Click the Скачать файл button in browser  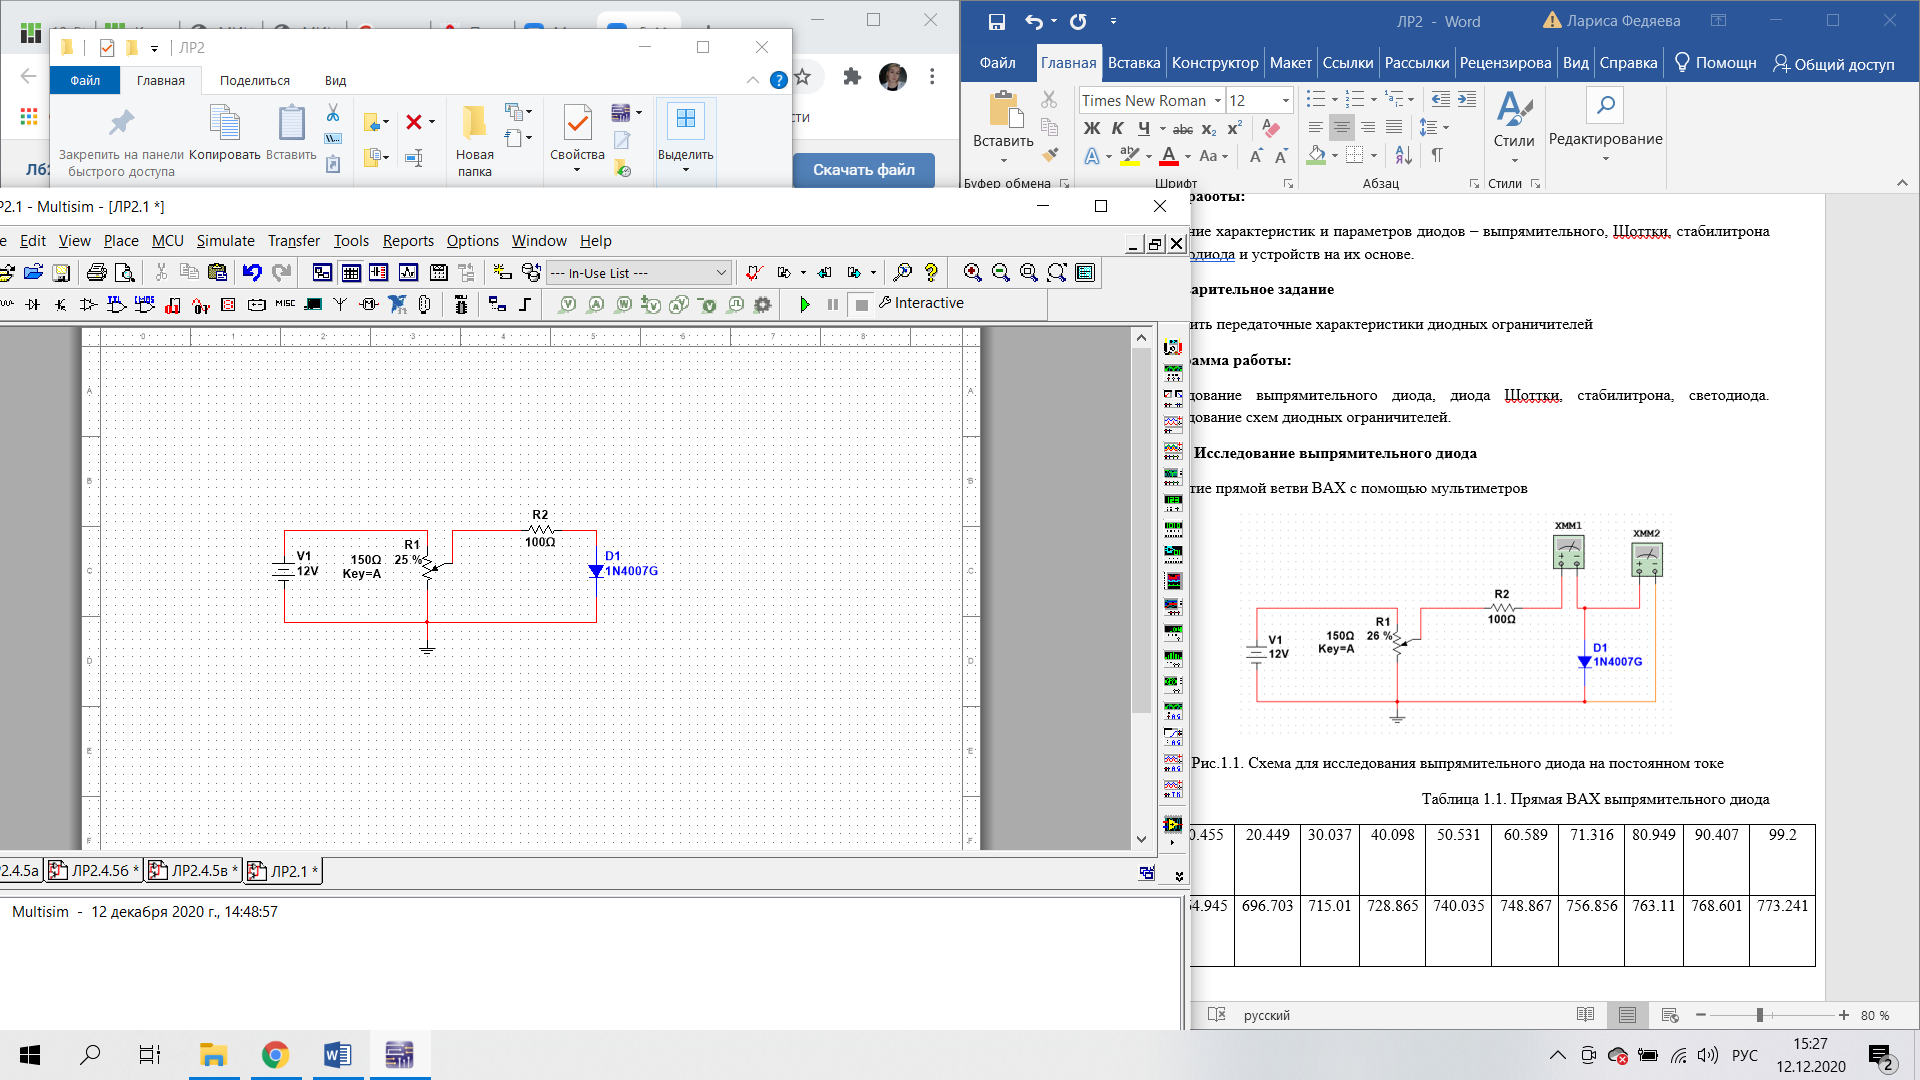click(864, 169)
